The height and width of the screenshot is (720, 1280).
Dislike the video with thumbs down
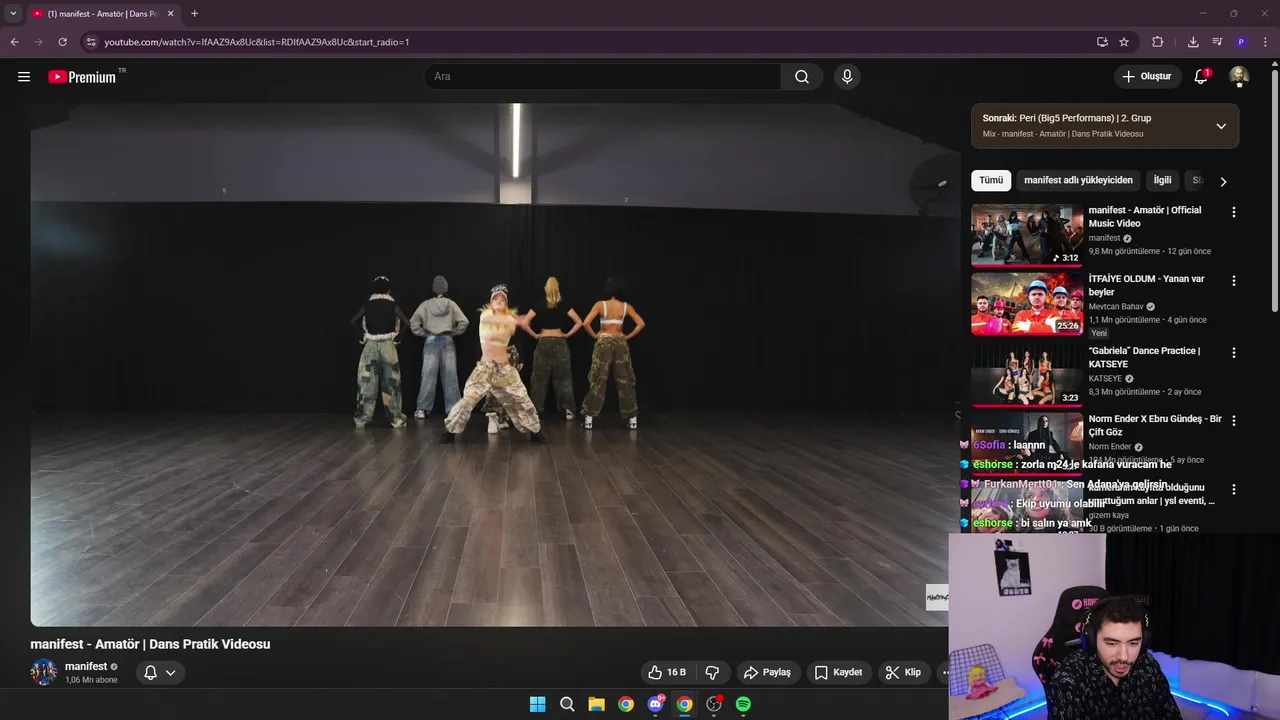[712, 672]
